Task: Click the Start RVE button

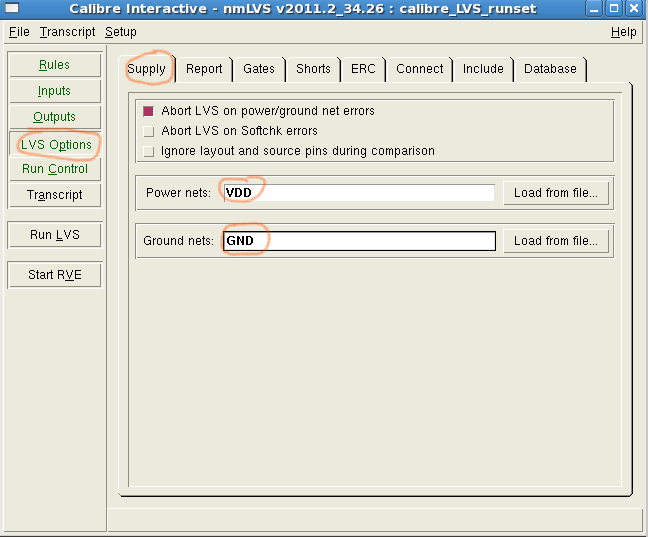Action: [54, 274]
